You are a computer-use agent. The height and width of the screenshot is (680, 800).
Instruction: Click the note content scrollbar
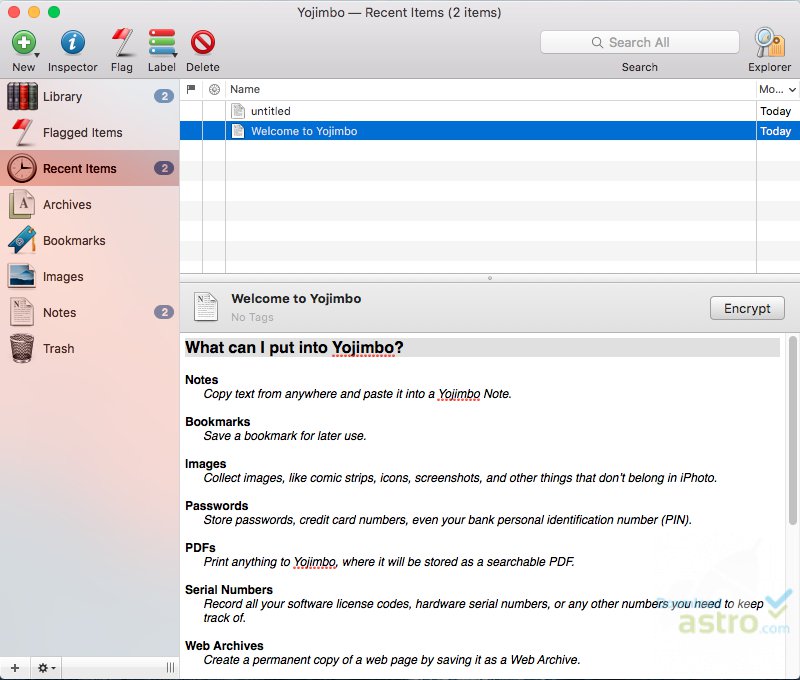coord(792,430)
